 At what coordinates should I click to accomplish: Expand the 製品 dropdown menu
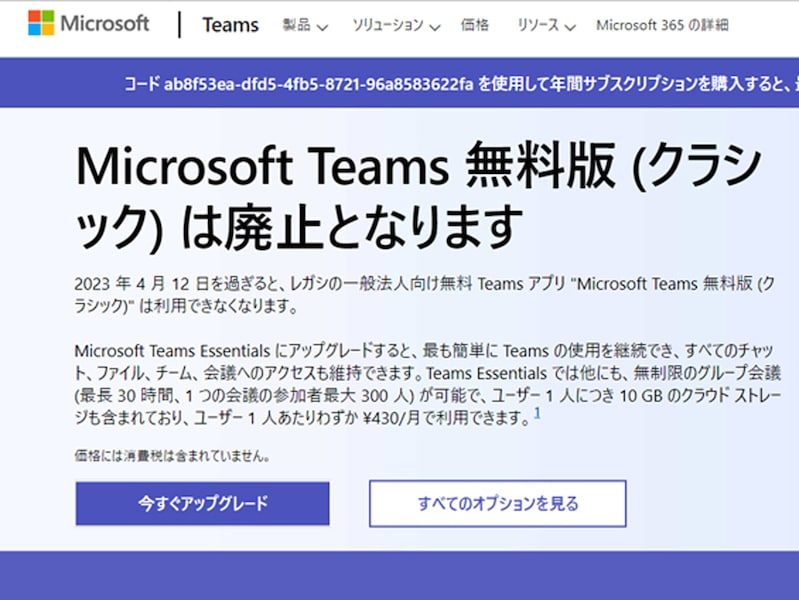pyautogui.click(x=305, y=25)
